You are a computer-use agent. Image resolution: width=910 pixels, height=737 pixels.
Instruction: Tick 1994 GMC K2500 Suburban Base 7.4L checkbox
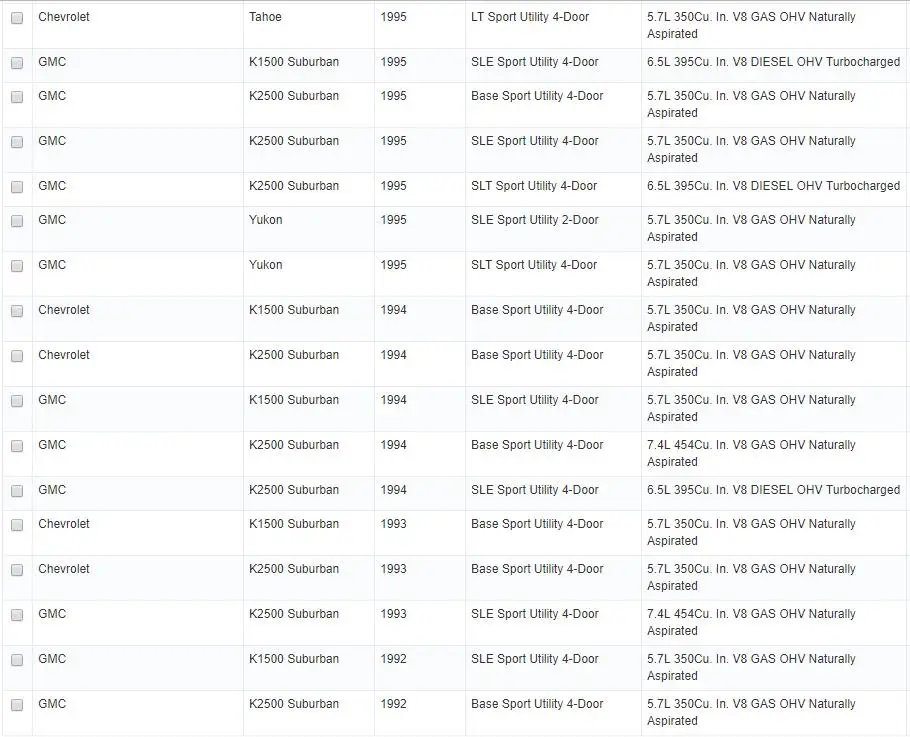click(x=17, y=446)
